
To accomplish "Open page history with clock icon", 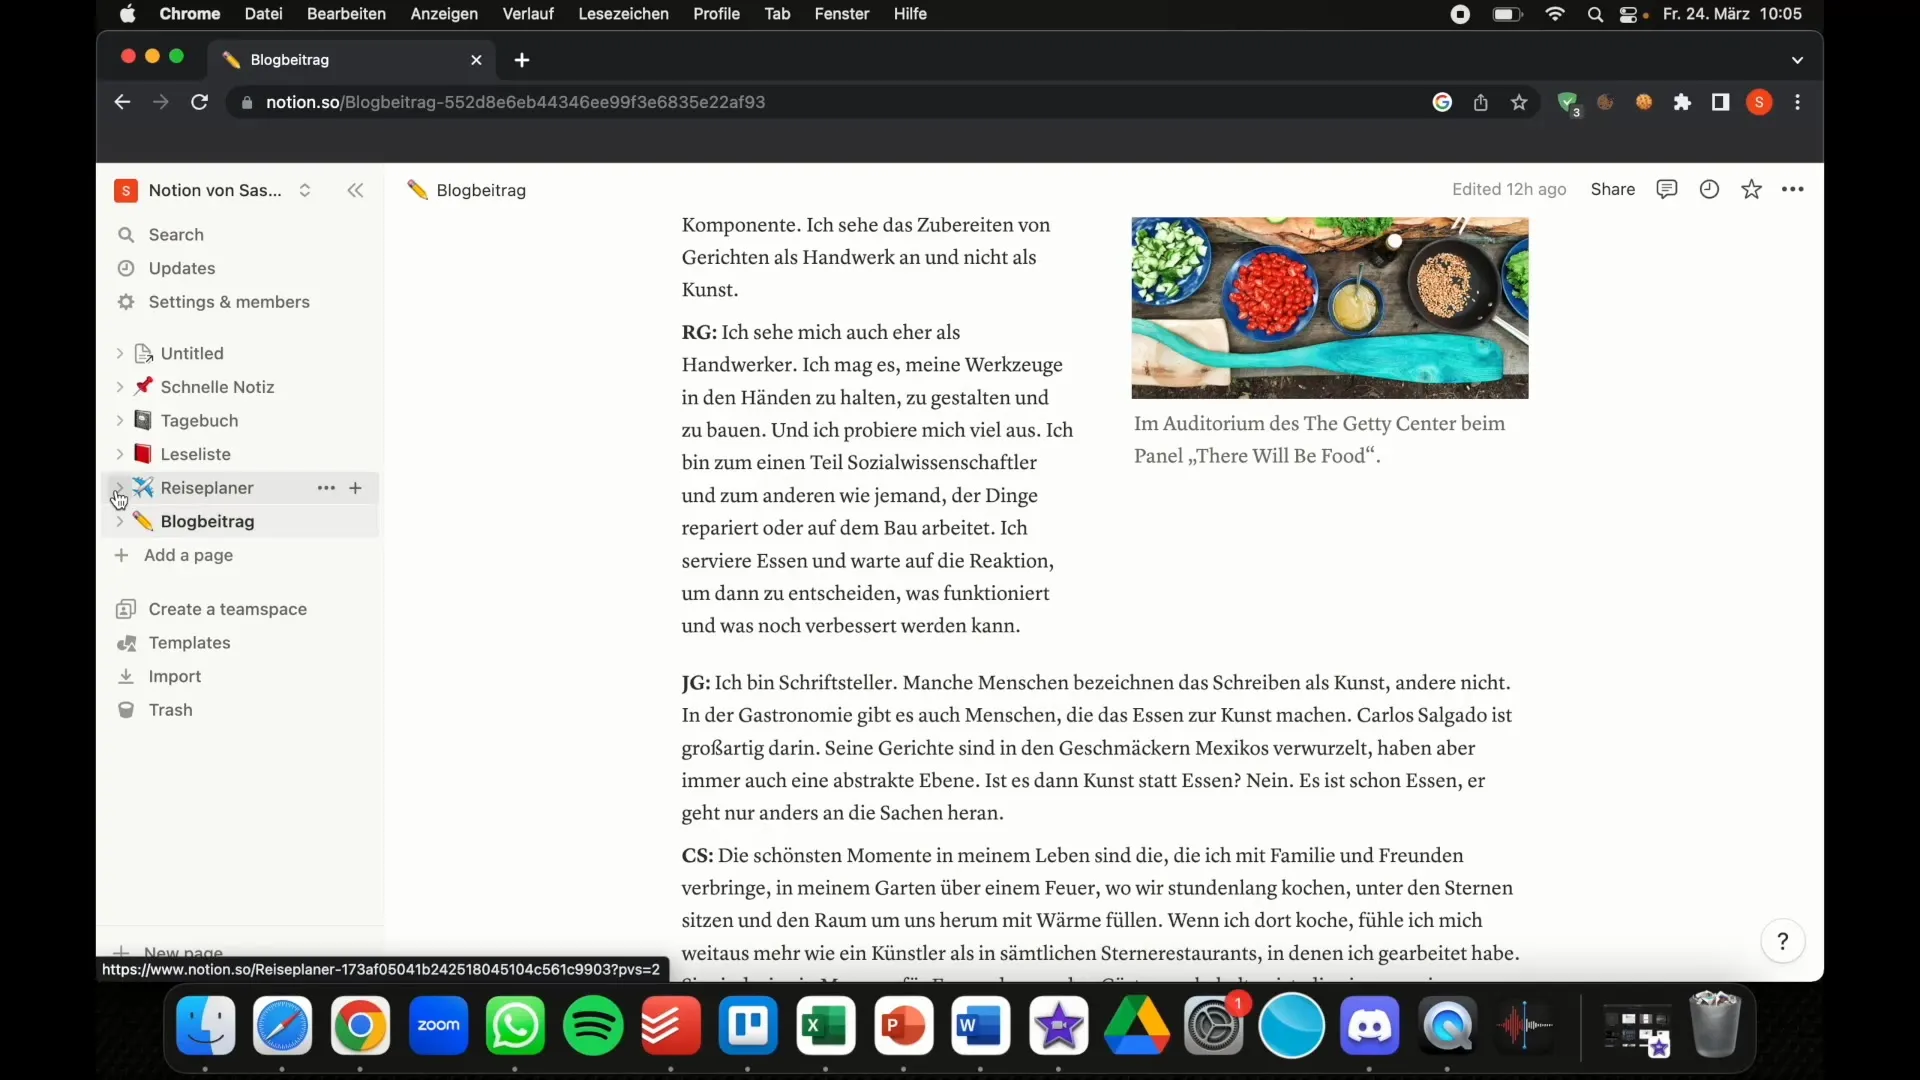I will click(x=1709, y=189).
